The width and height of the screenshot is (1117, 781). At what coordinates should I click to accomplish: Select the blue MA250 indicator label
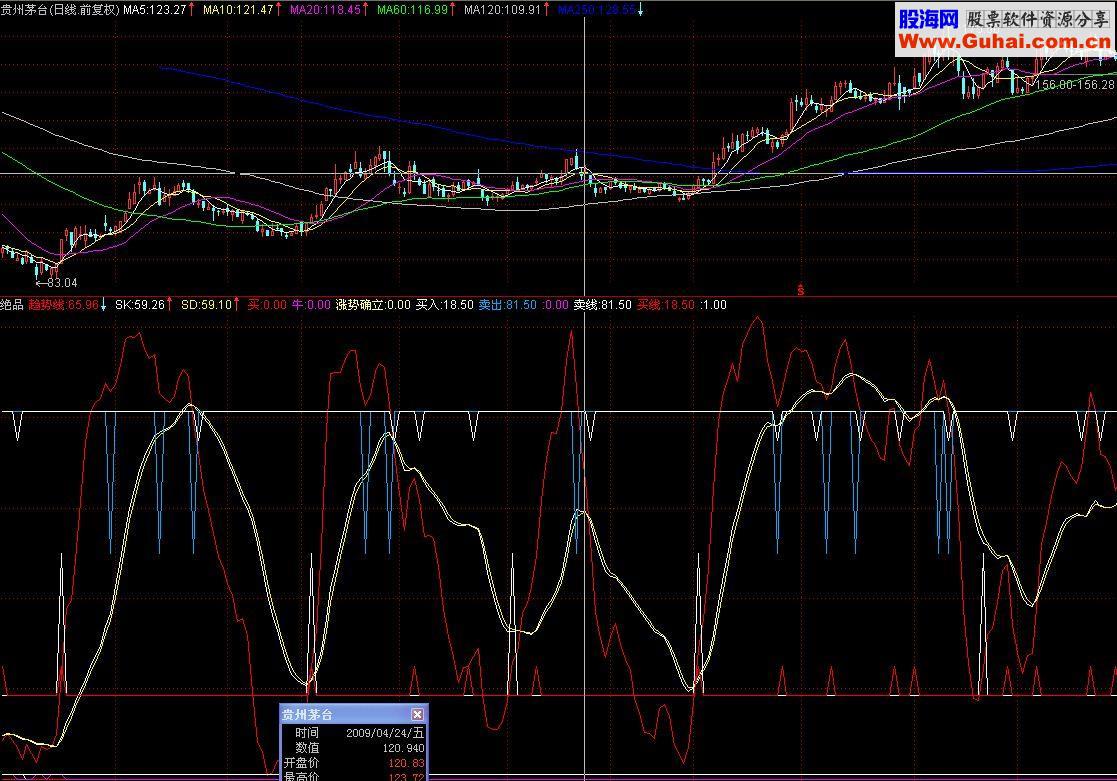tap(596, 9)
